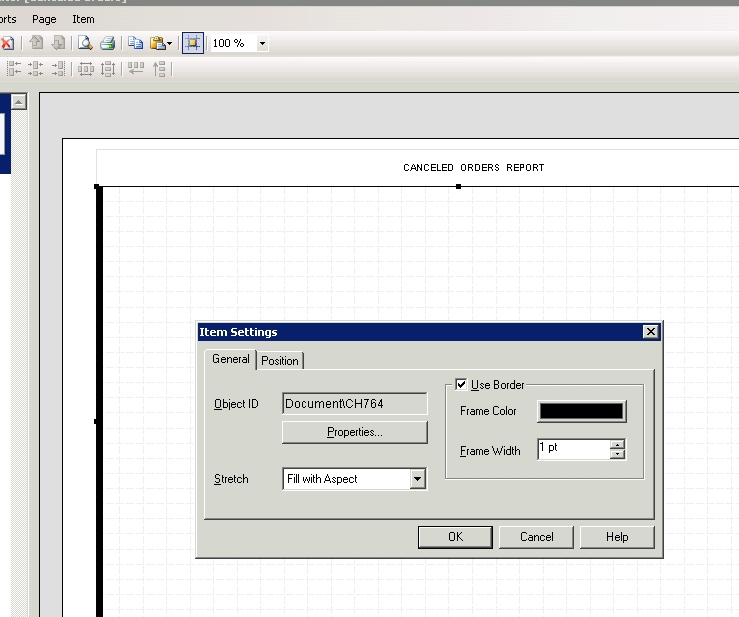Expand the 100 % zoom dropdown
Image resolution: width=739 pixels, height=617 pixels.
point(262,44)
